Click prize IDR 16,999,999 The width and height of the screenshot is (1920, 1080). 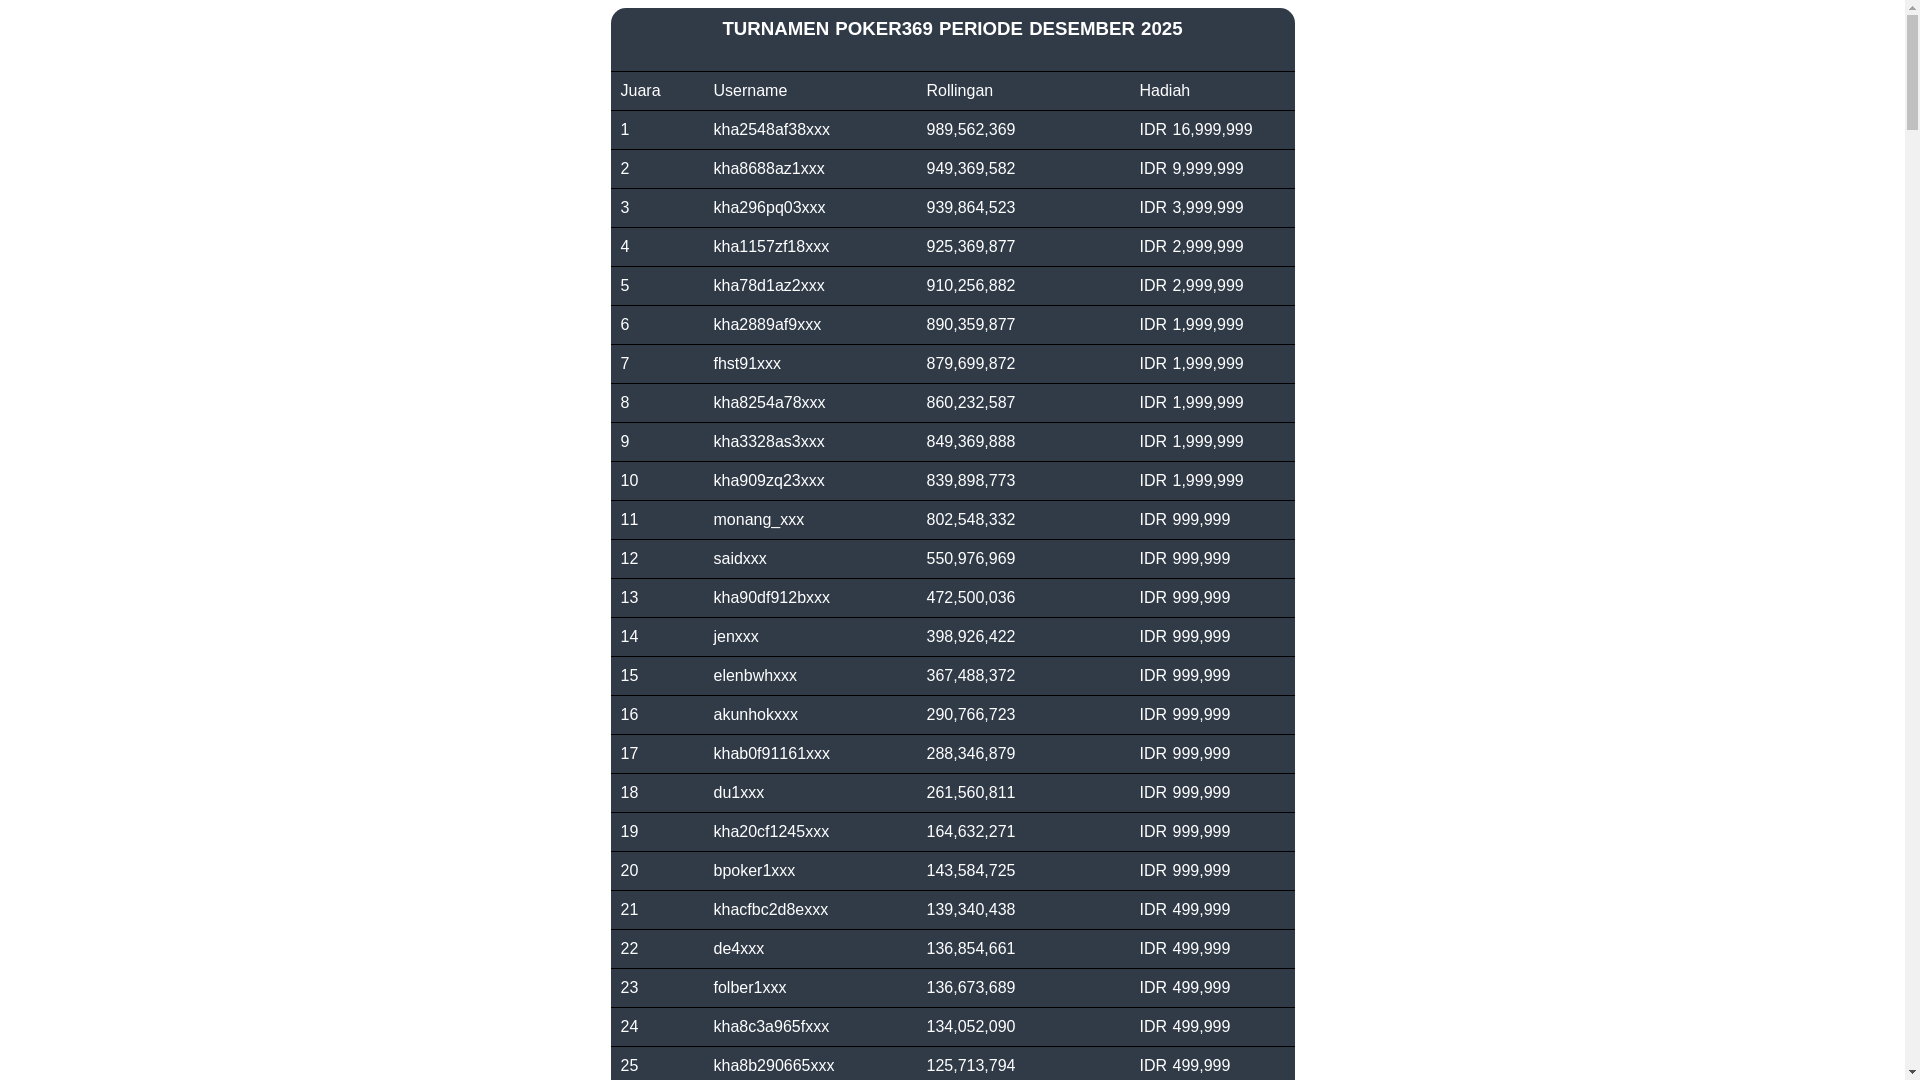(x=1194, y=130)
